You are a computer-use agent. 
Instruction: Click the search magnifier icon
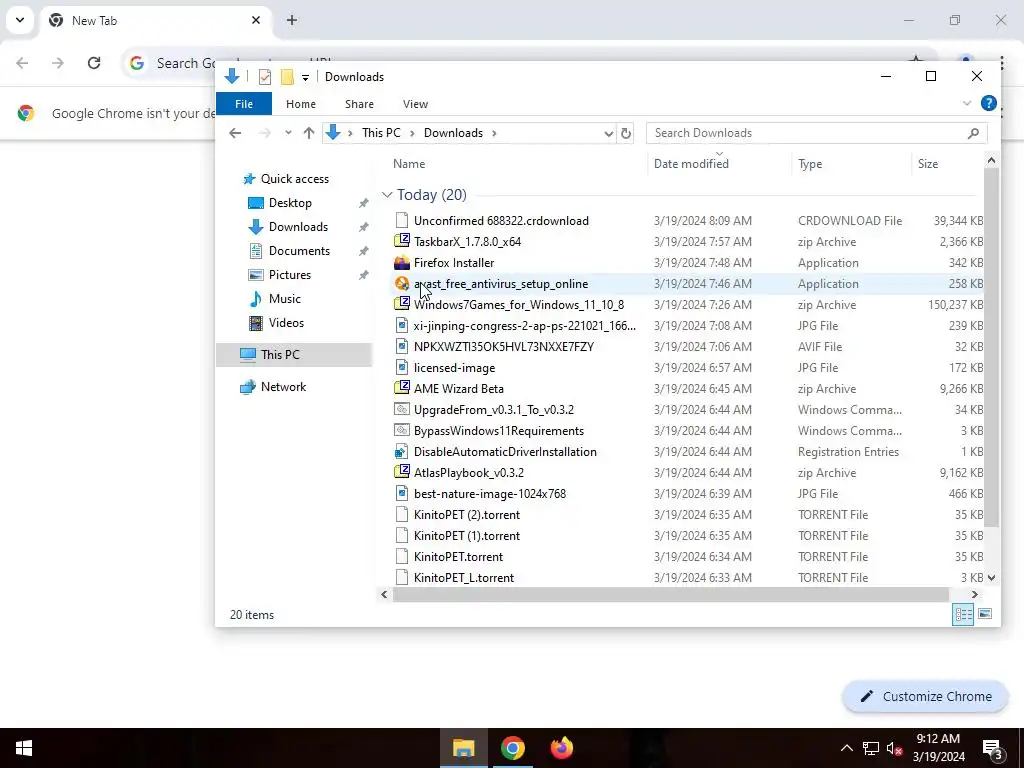pyautogui.click(x=973, y=133)
